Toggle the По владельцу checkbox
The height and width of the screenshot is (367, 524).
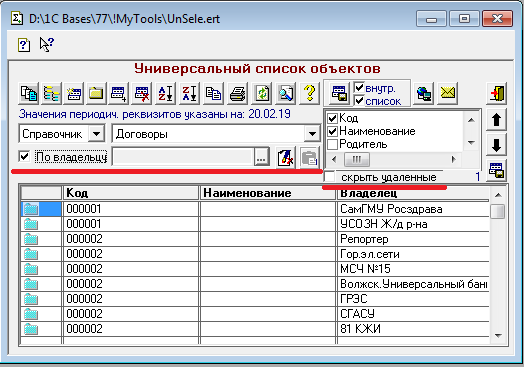pyautogui.click(x=24, y=156)
